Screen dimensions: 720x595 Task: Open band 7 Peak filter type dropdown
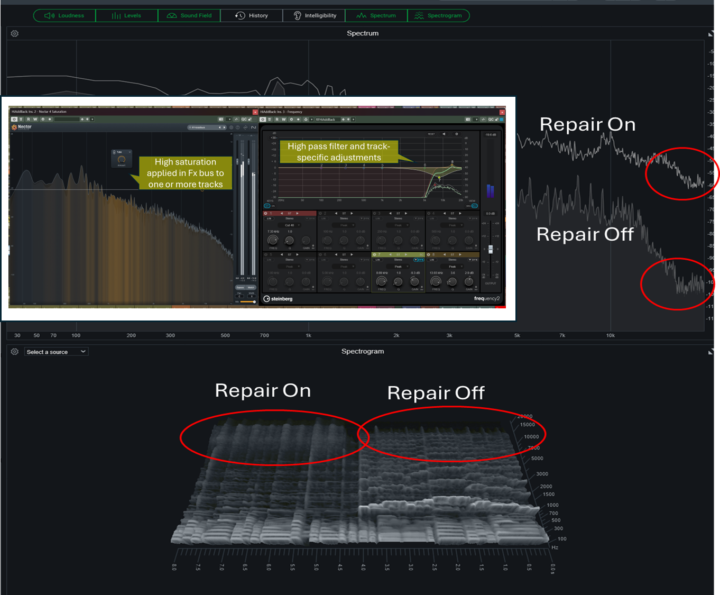[x=398, y=266]
